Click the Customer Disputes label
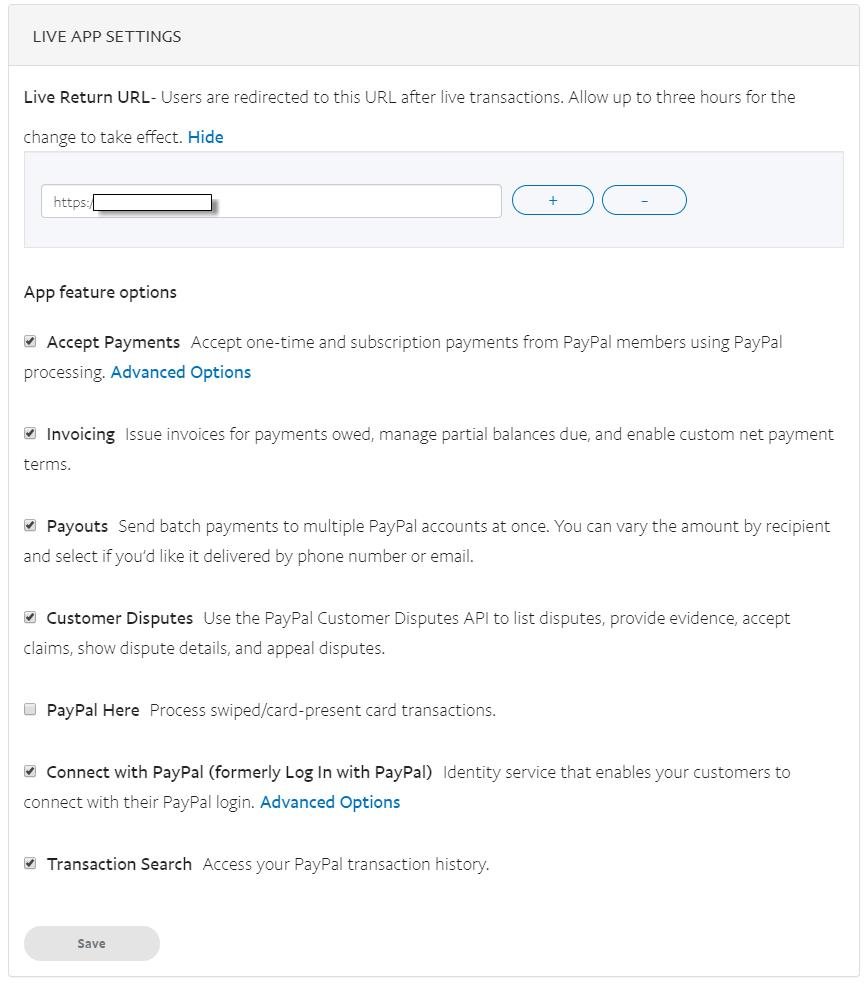 point(120,618)
